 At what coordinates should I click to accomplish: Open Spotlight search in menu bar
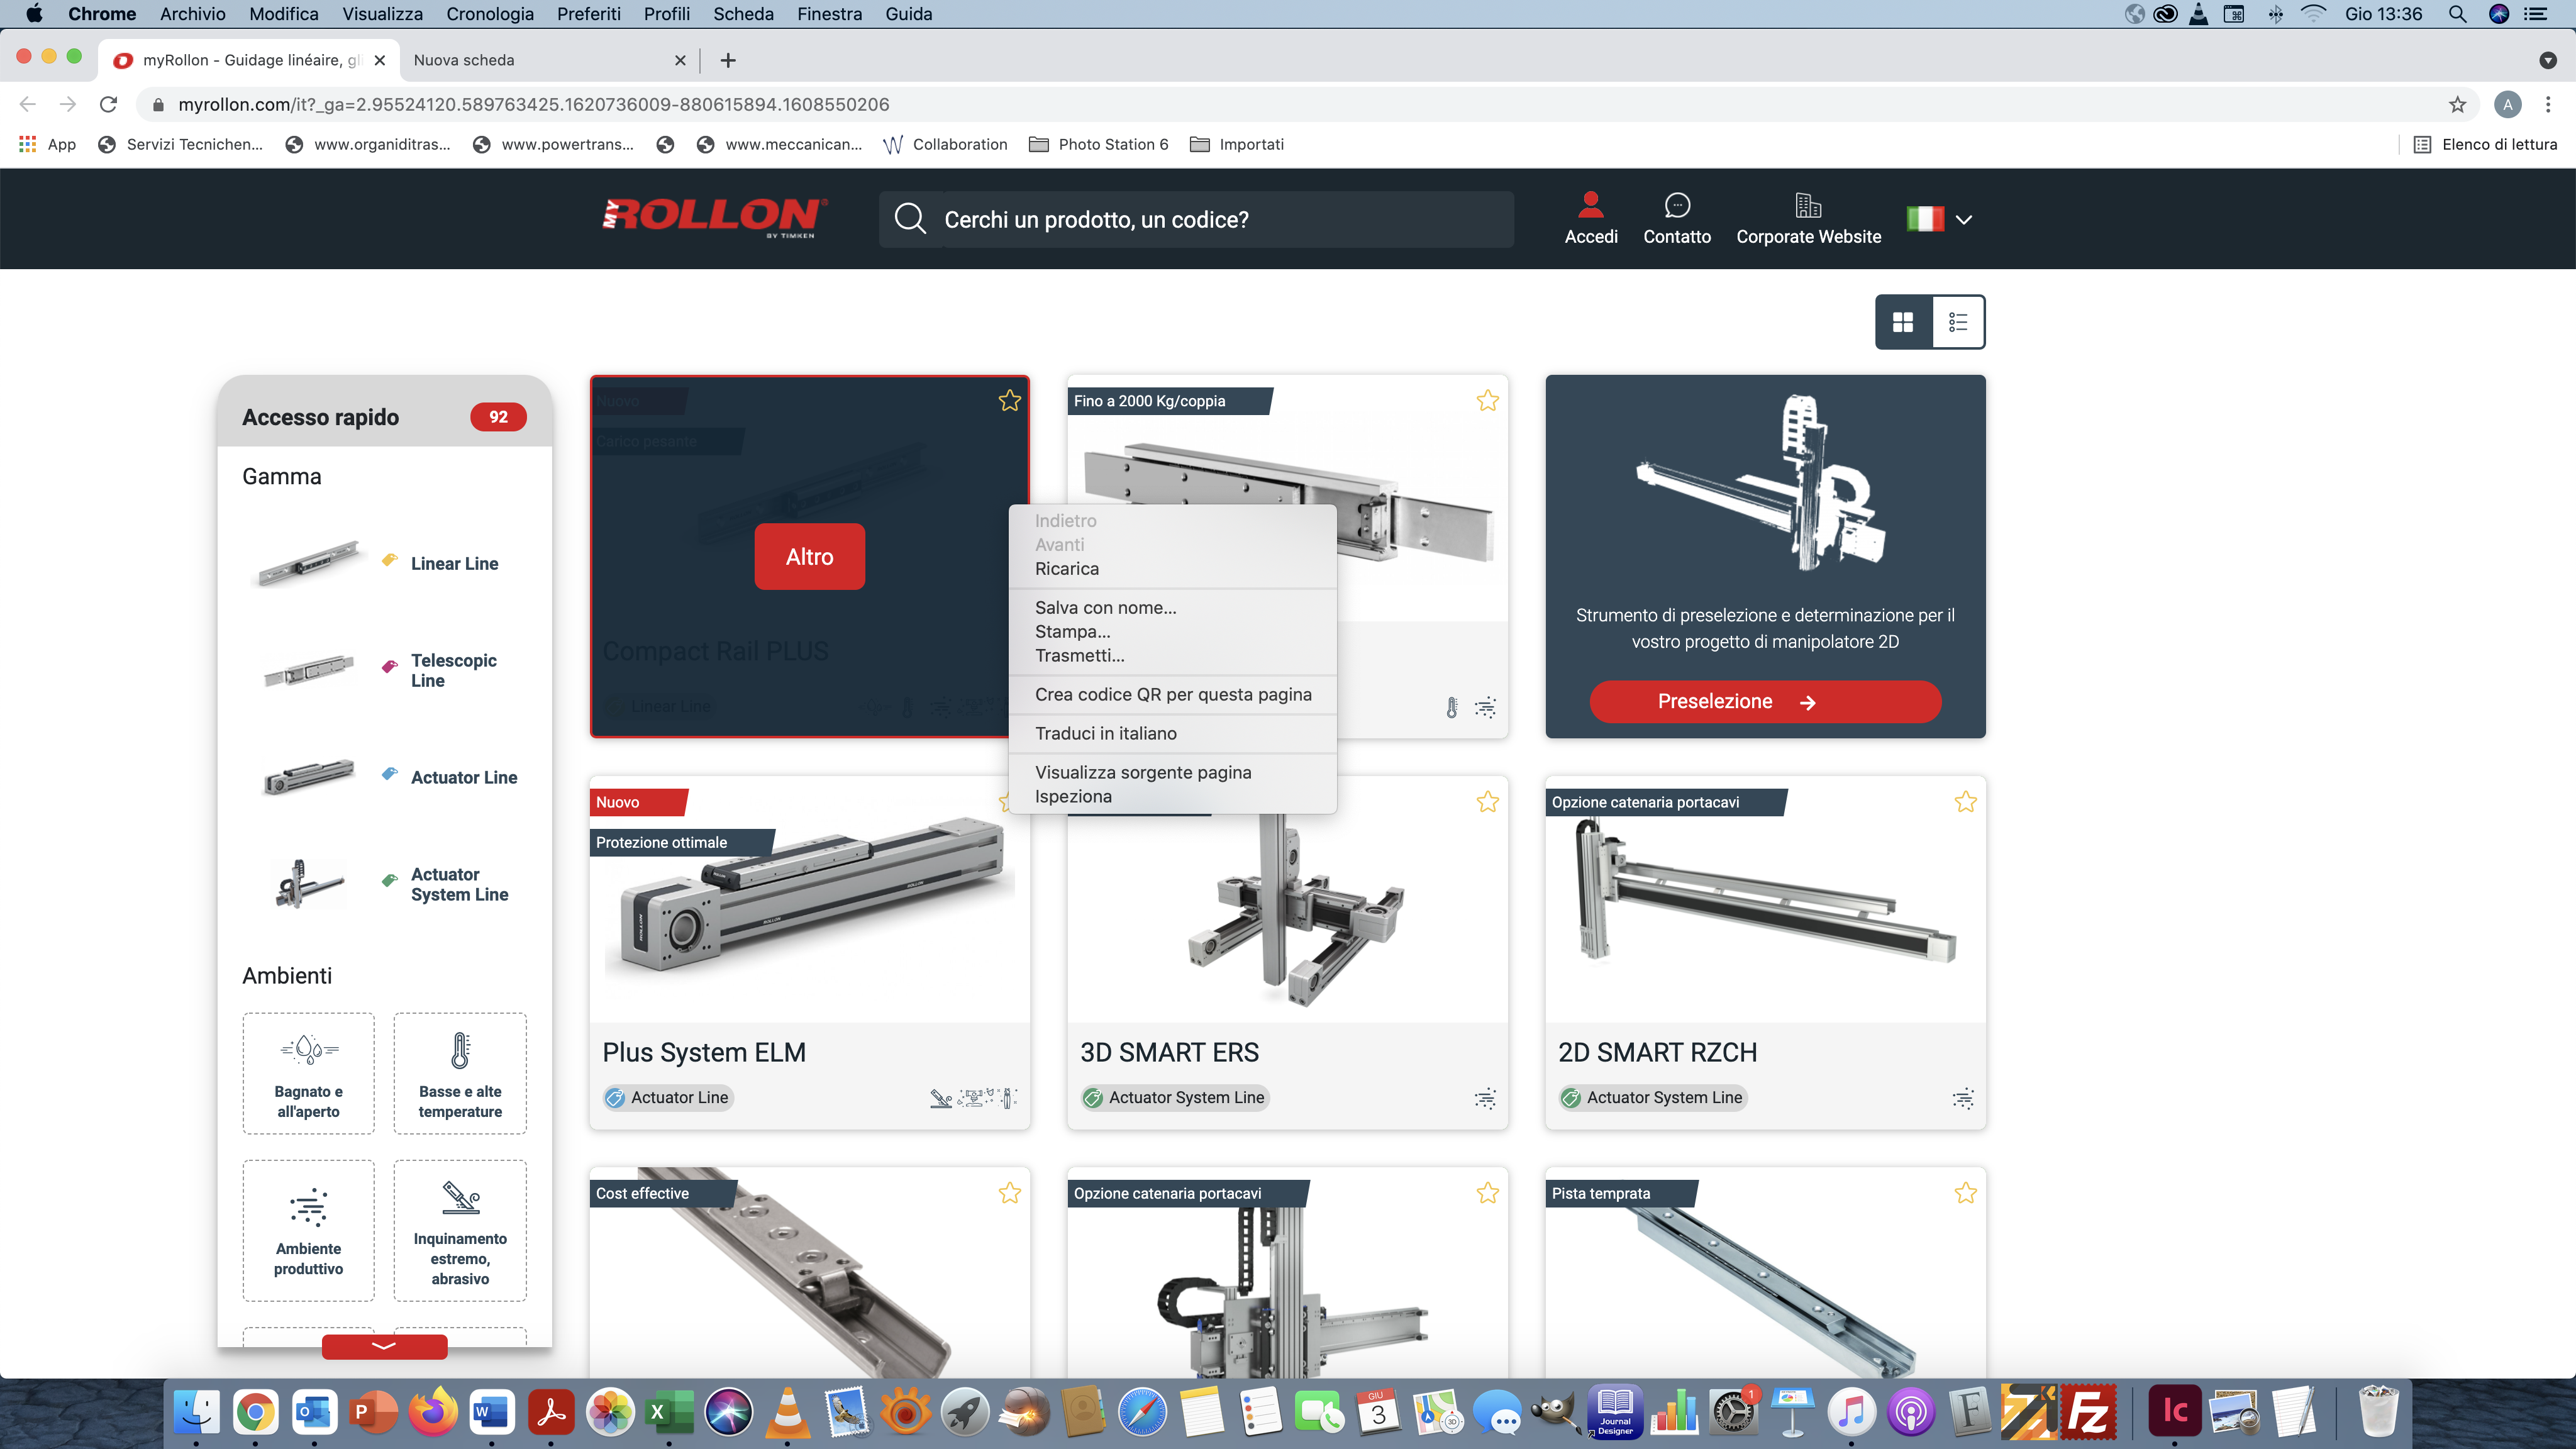click(2457, 14)
